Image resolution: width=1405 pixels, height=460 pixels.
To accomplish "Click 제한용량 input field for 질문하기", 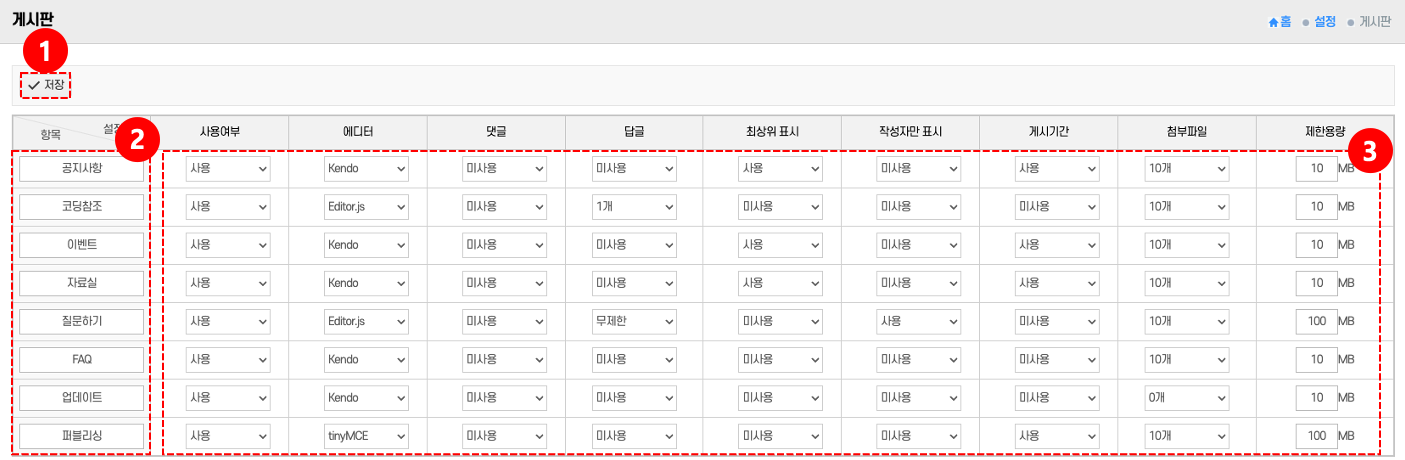I will click(1314, 321).
